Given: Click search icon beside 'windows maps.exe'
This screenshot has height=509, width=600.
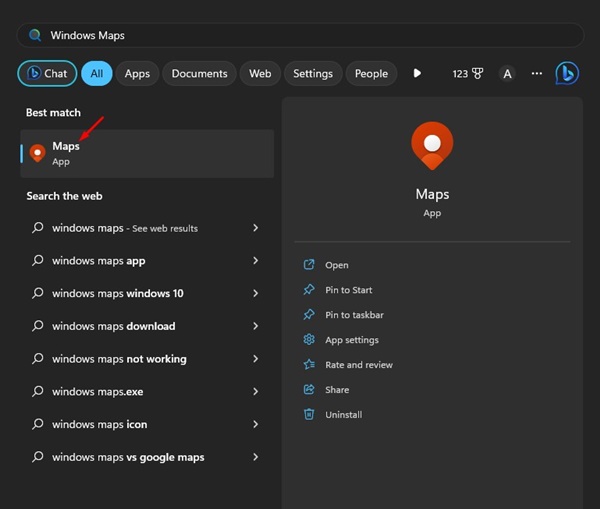Looking at the screenshot, I should pyautogui.click(x=38, y=392).
